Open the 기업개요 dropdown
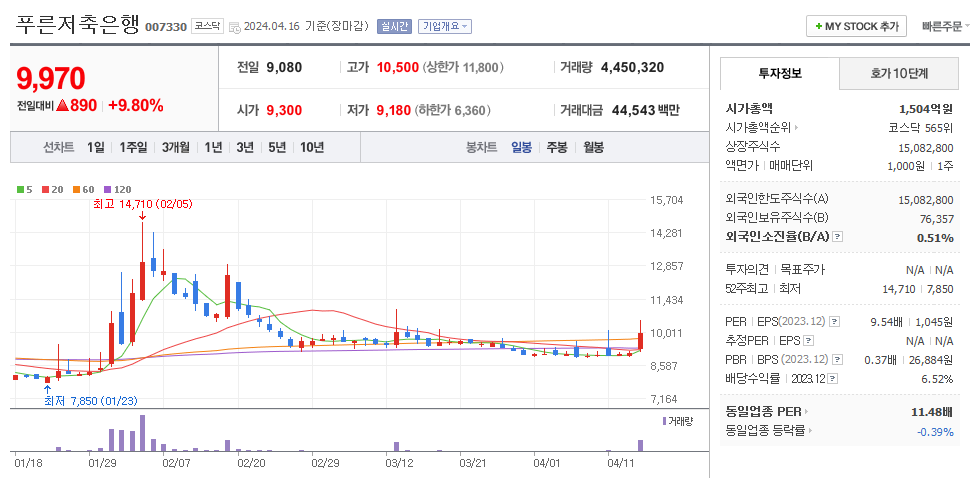This screenshot has width=979, height=478. tap(445, 26)
